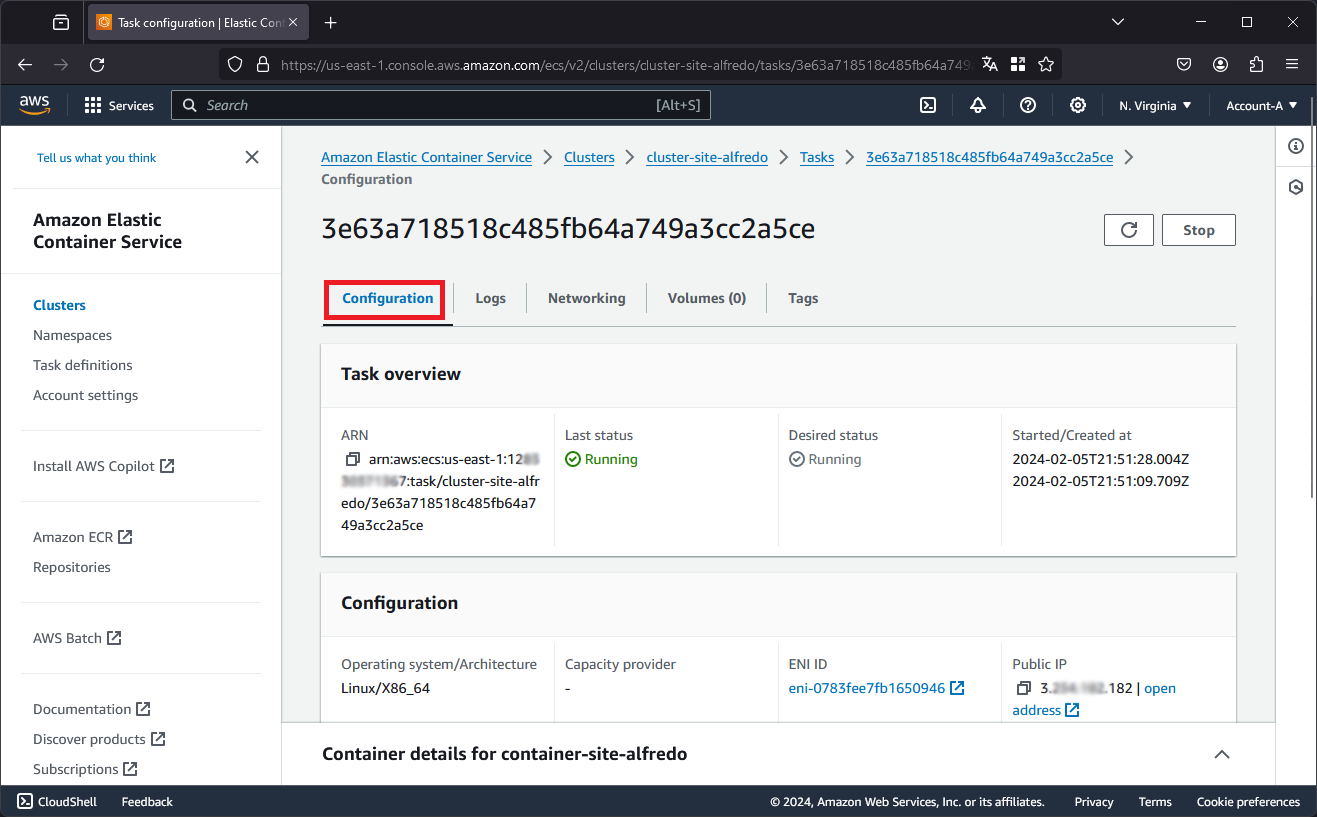Open N. Virginia region dropdown
Viewport: 1317px width, 817px height.
pos(1155,105)
